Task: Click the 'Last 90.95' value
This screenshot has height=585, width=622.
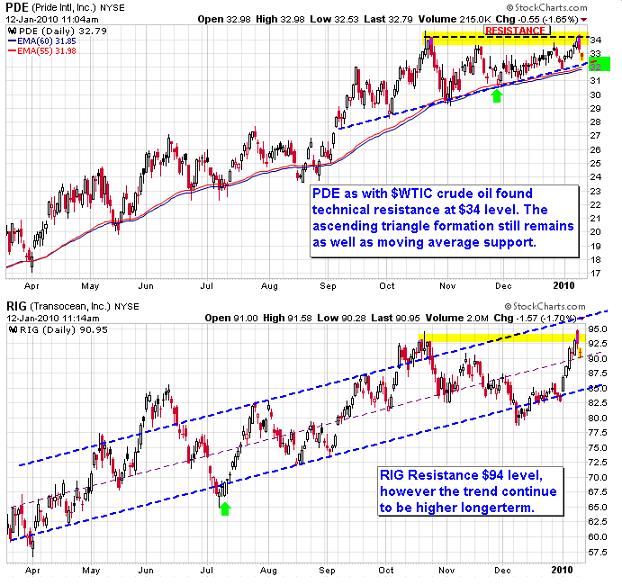Action: pyautogui.click(x=395, y=318)
